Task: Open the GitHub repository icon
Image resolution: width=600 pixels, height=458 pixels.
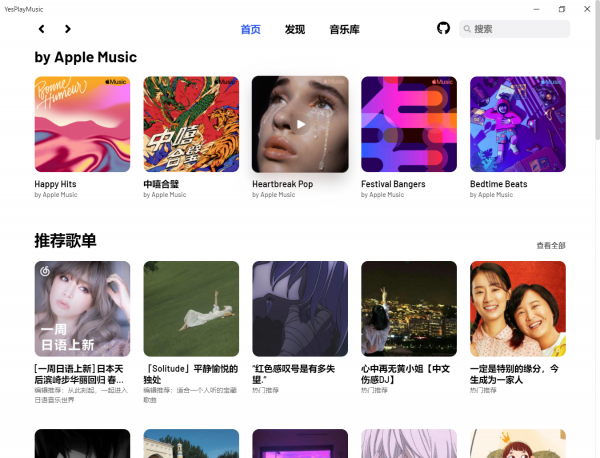Action: click(443, 28)
